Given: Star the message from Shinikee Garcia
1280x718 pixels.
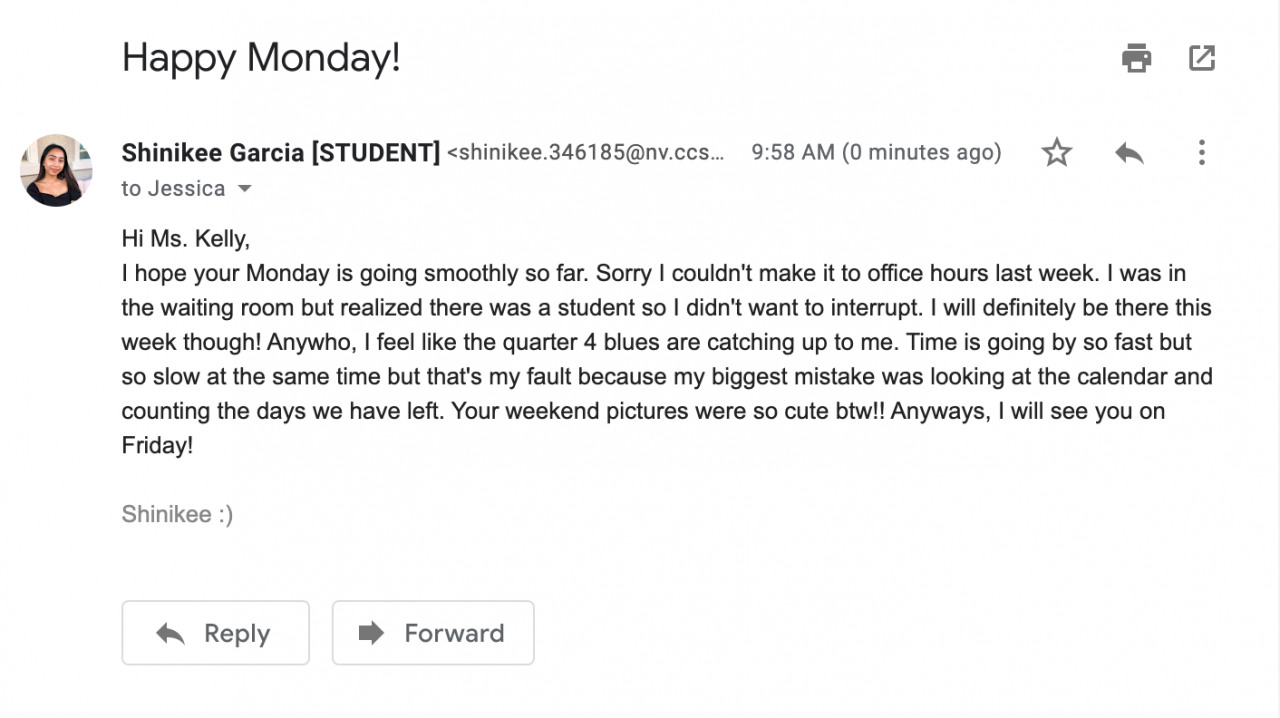Looking at the screenshot, I should pyautogui.click(x=1056, y=153).
